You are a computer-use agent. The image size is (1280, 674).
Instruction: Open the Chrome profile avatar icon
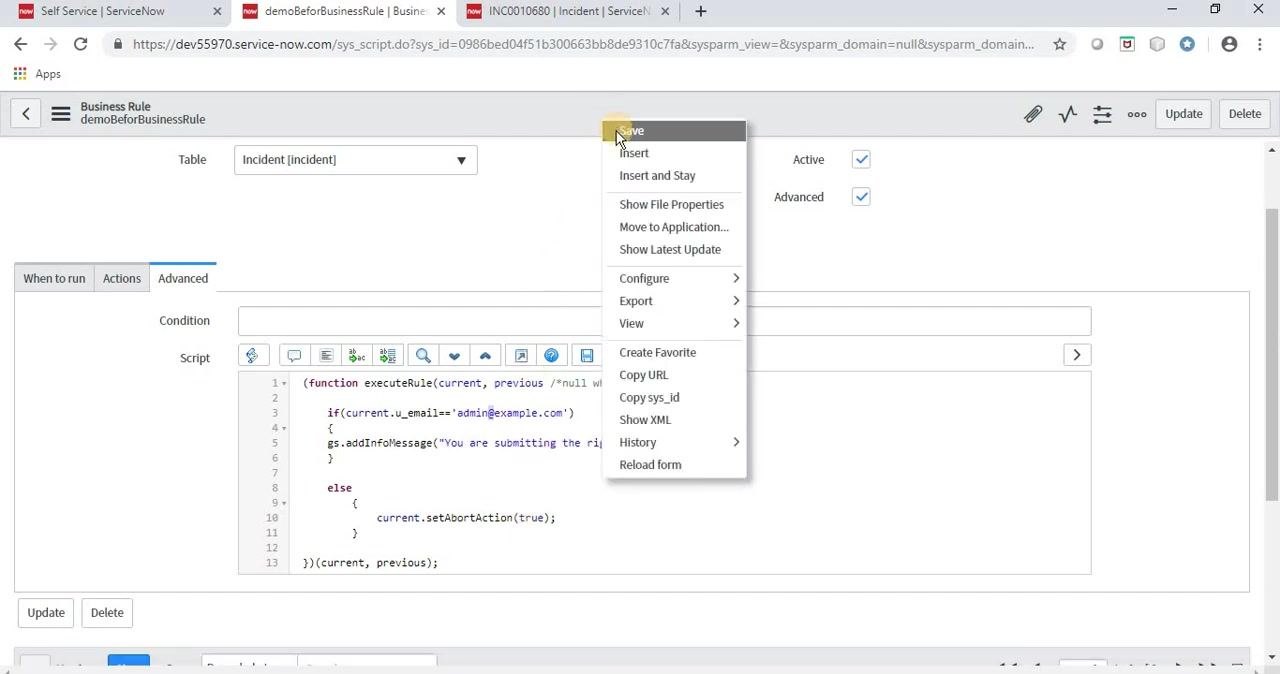pyautogui.click(x=1229, y=44)
